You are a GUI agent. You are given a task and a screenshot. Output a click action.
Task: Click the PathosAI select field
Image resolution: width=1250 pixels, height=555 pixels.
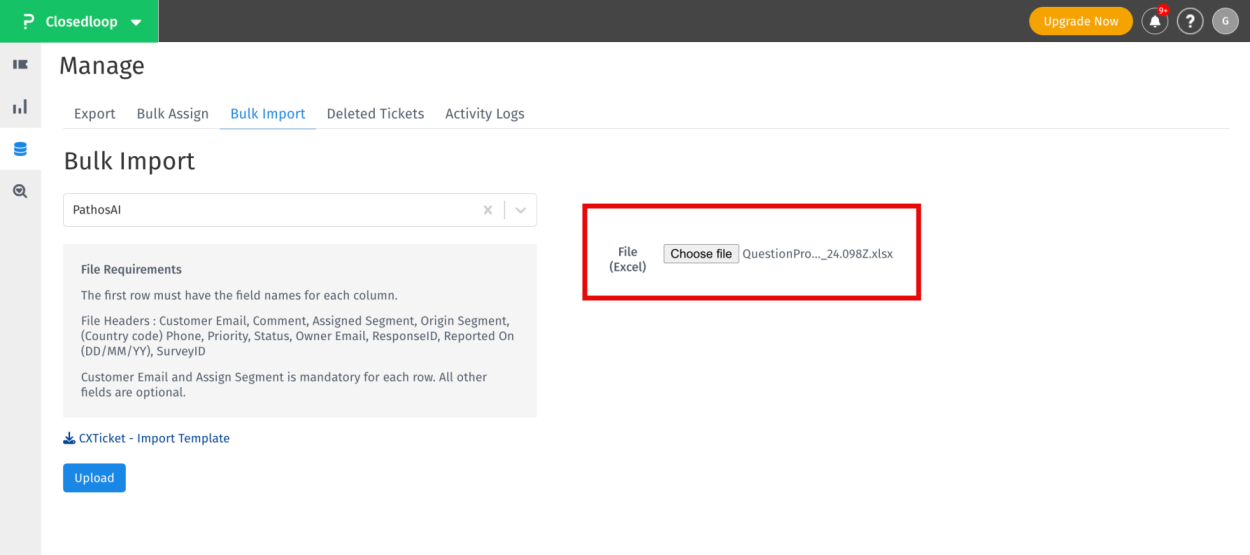pos(270,210)
